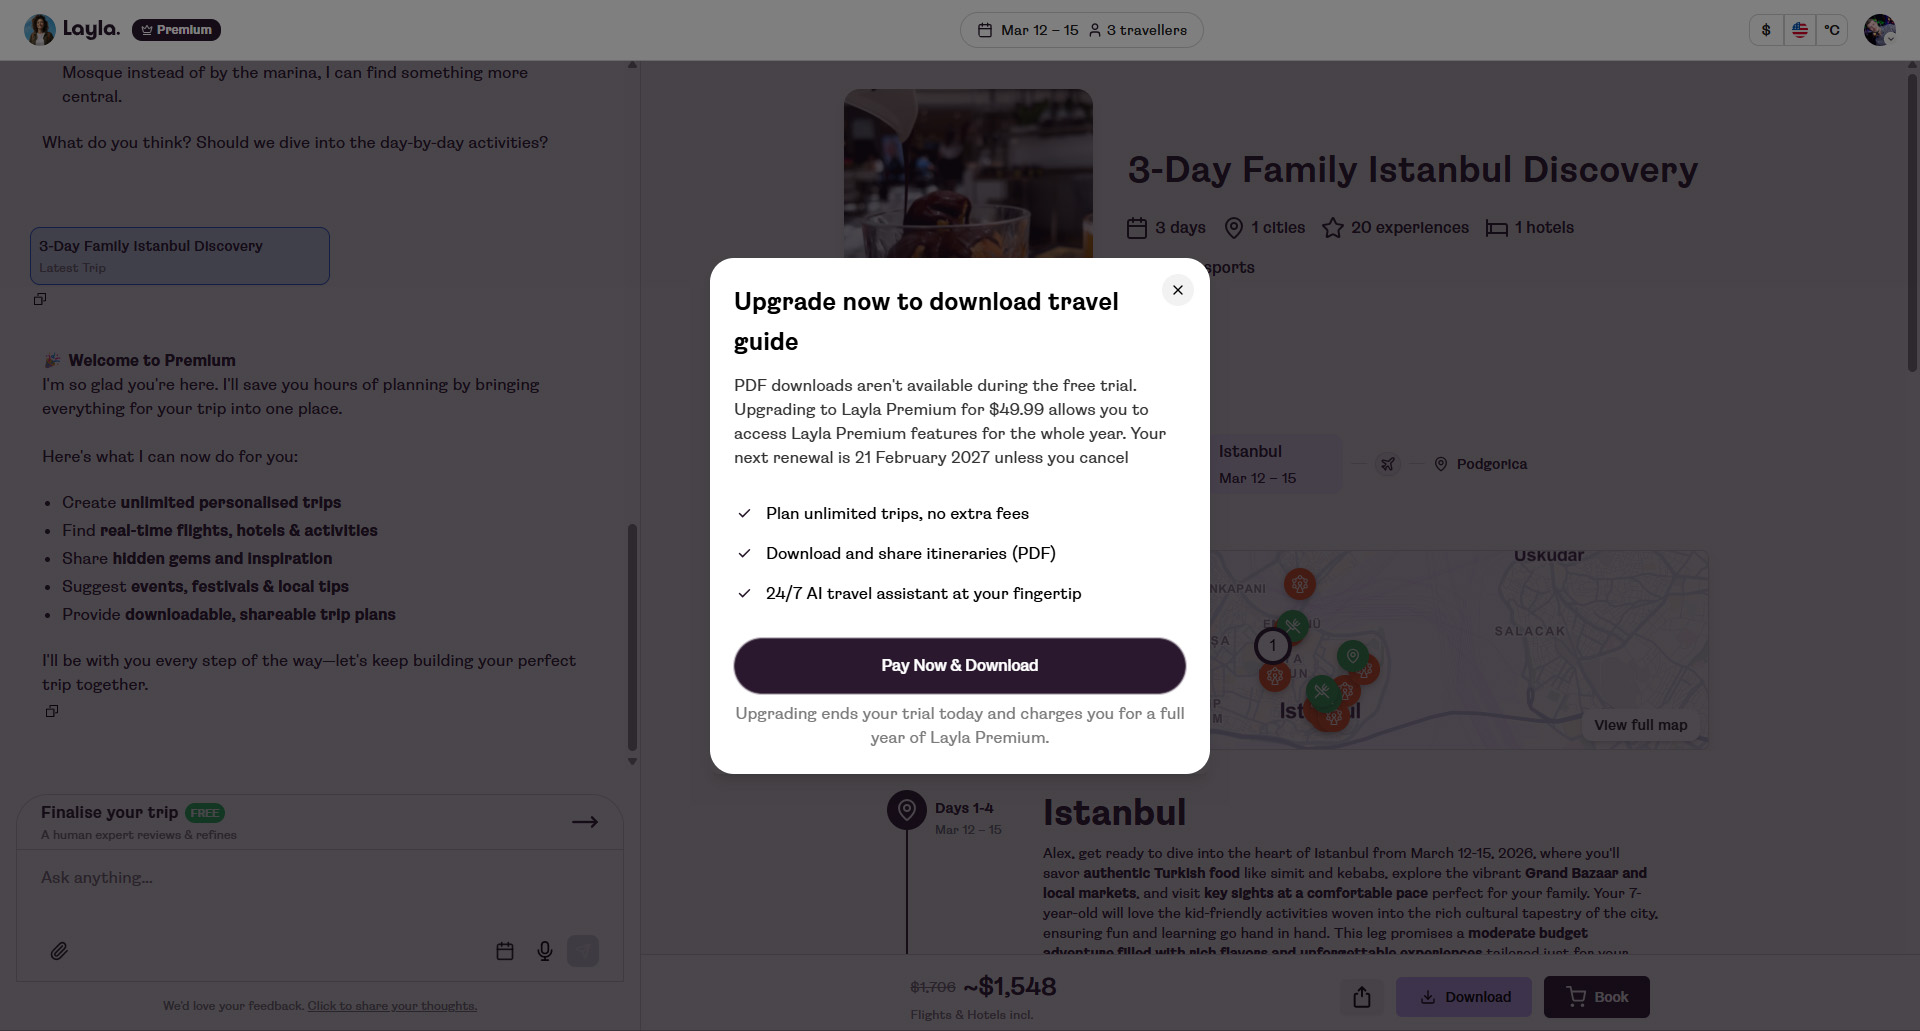Select the 3-Day Family Istanbul Discovery trip card
The width and height of the screenshot is (1920, 1031).
click(180, 256)
